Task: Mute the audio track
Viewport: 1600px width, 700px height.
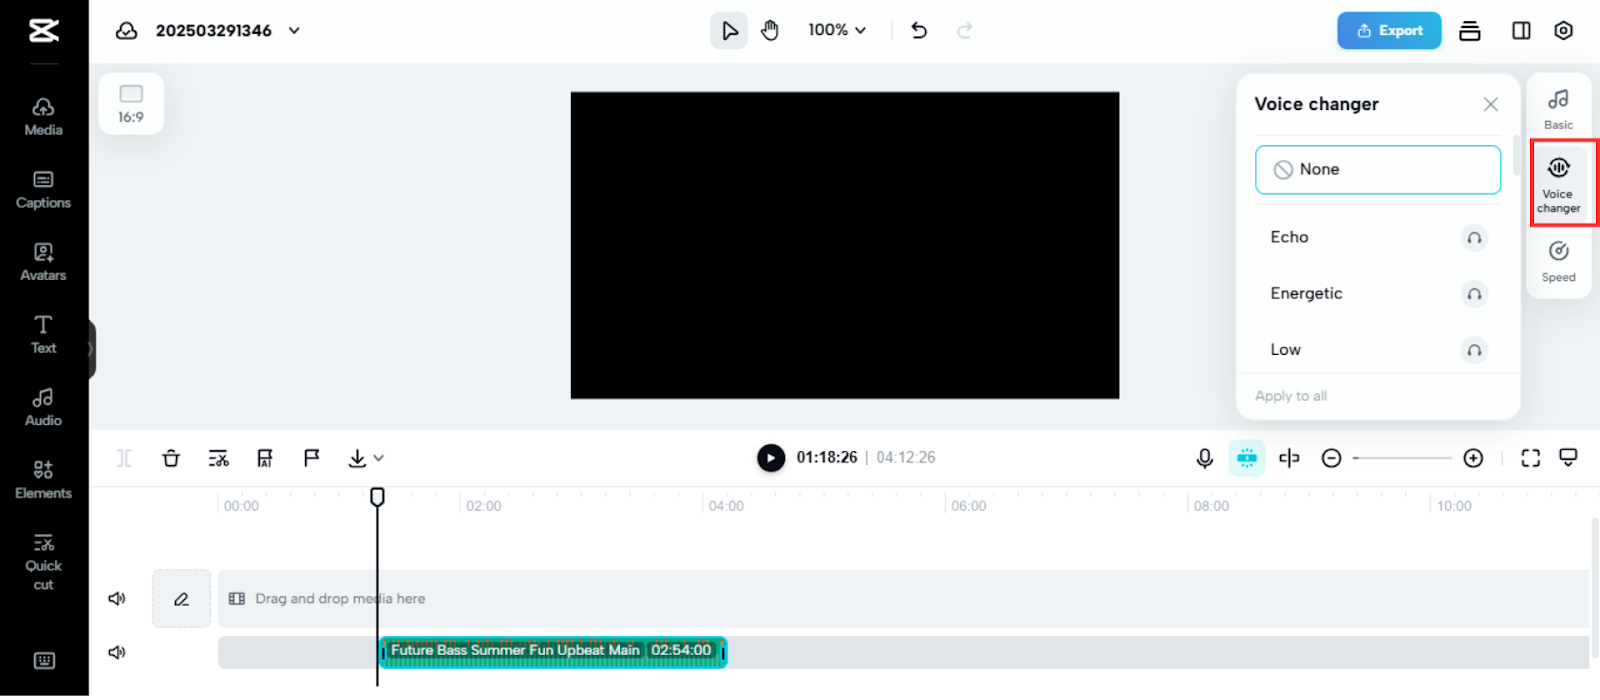Action: click(117, 652)
